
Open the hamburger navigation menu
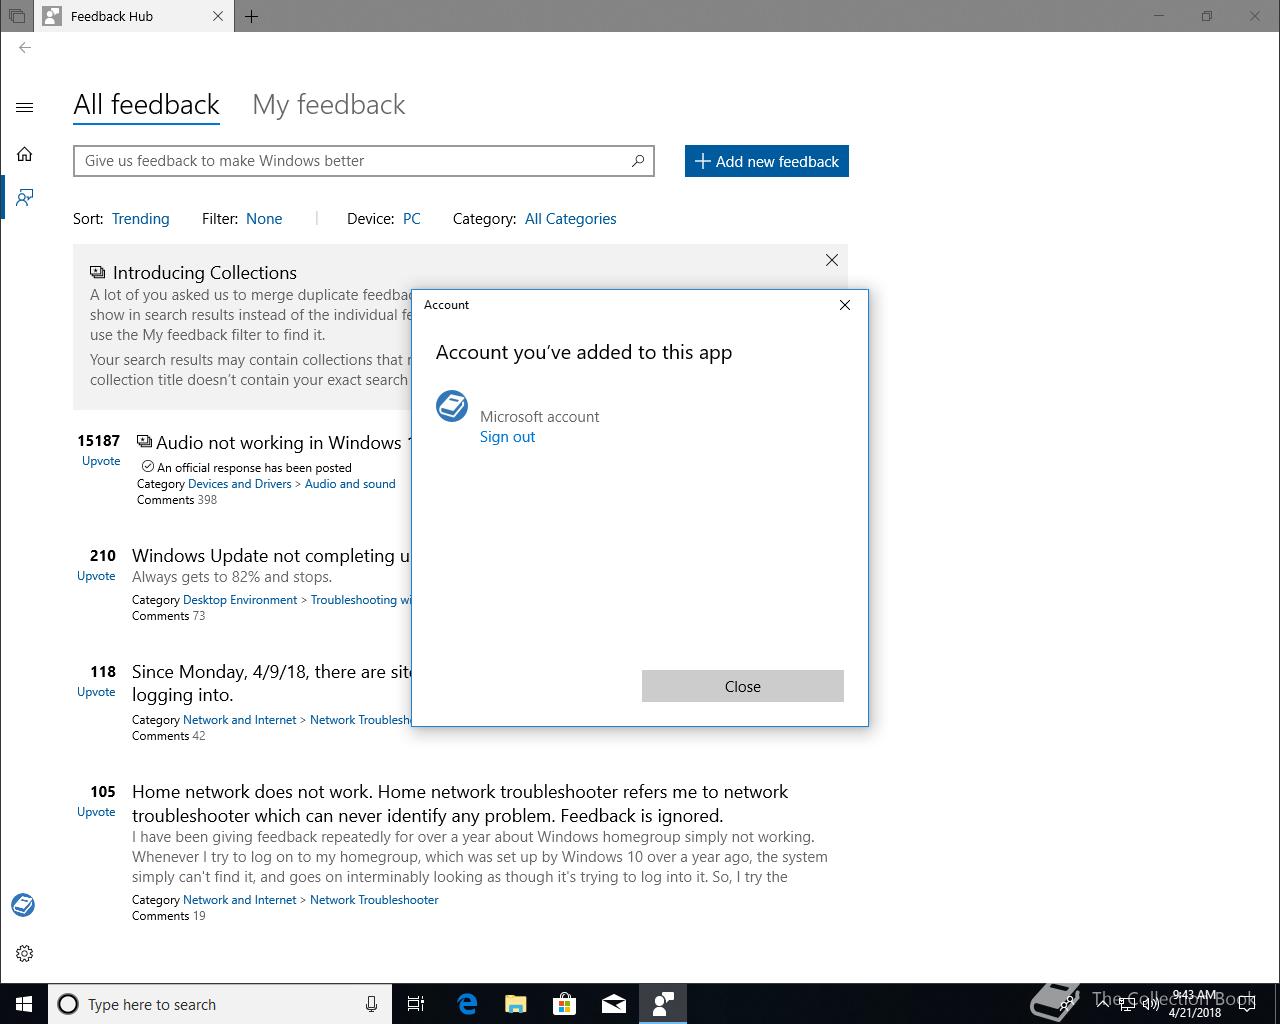25,107
